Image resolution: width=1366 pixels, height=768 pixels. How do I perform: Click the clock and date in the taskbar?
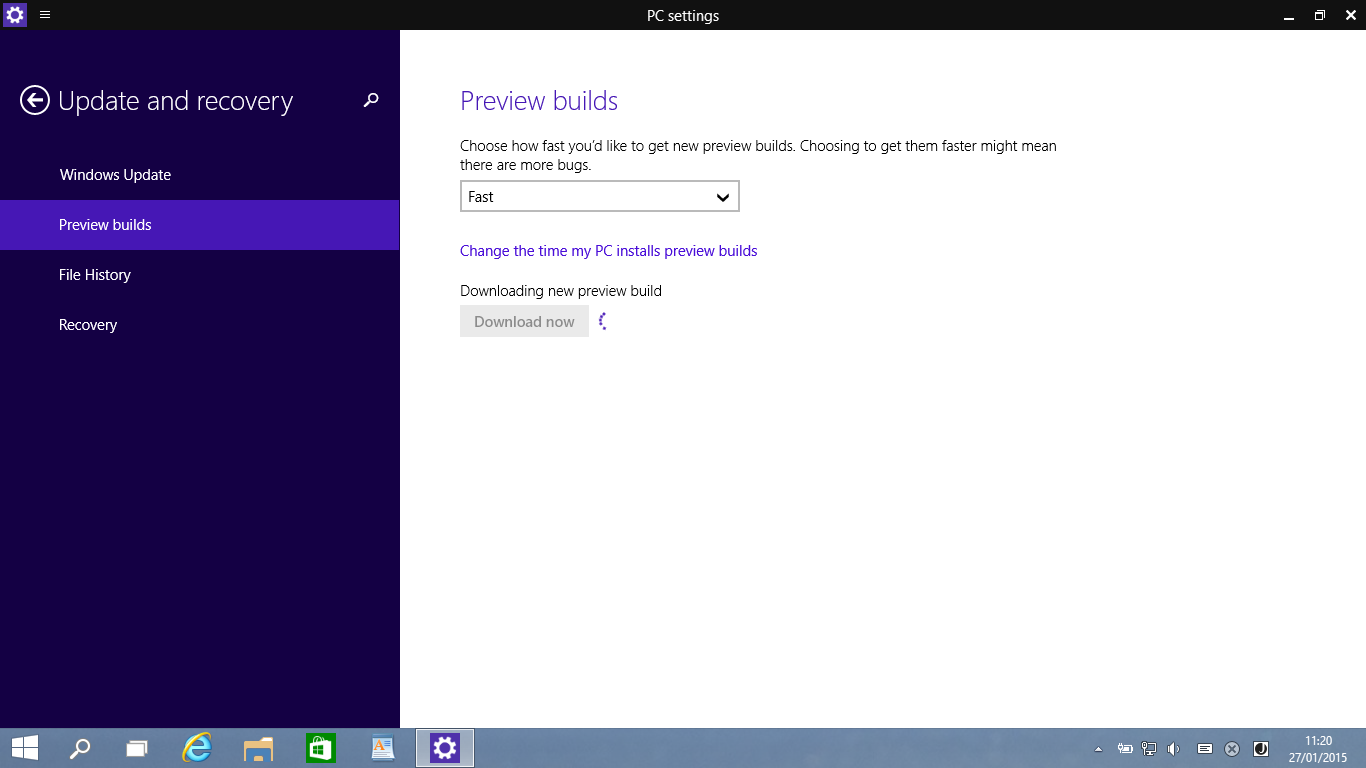[1318, 749]
